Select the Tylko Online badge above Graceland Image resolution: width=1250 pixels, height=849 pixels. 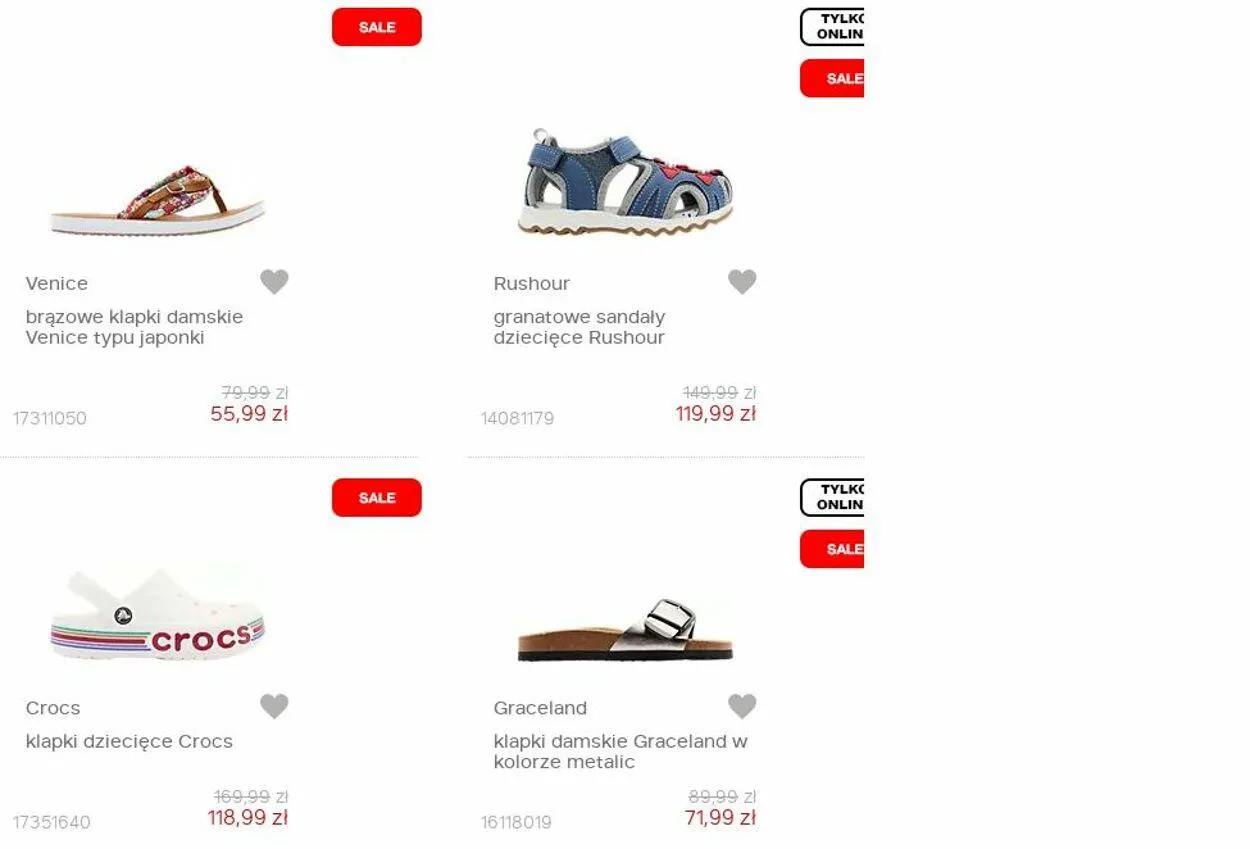pos(832,497)
